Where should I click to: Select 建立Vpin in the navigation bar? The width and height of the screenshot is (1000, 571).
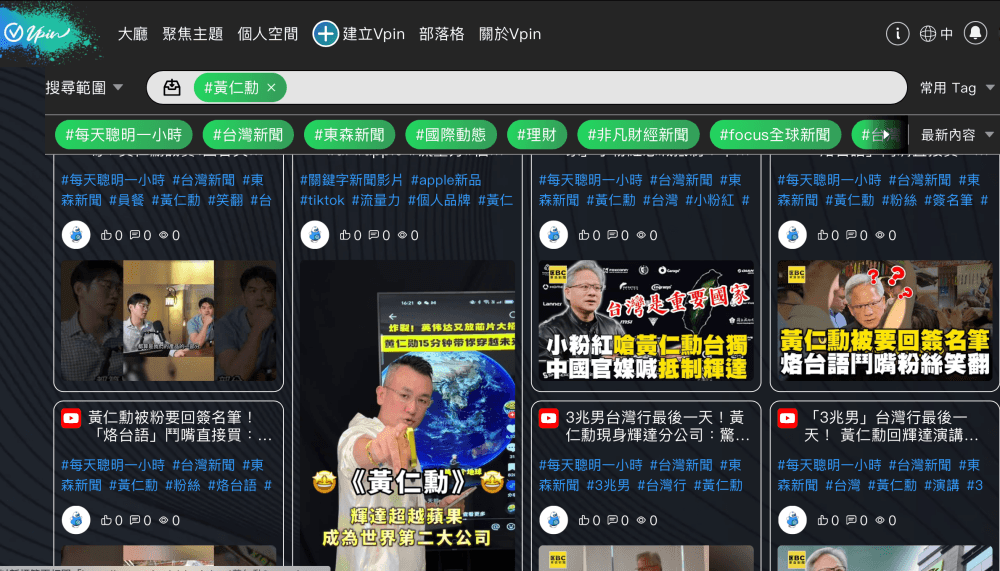(x=374, y=34)
